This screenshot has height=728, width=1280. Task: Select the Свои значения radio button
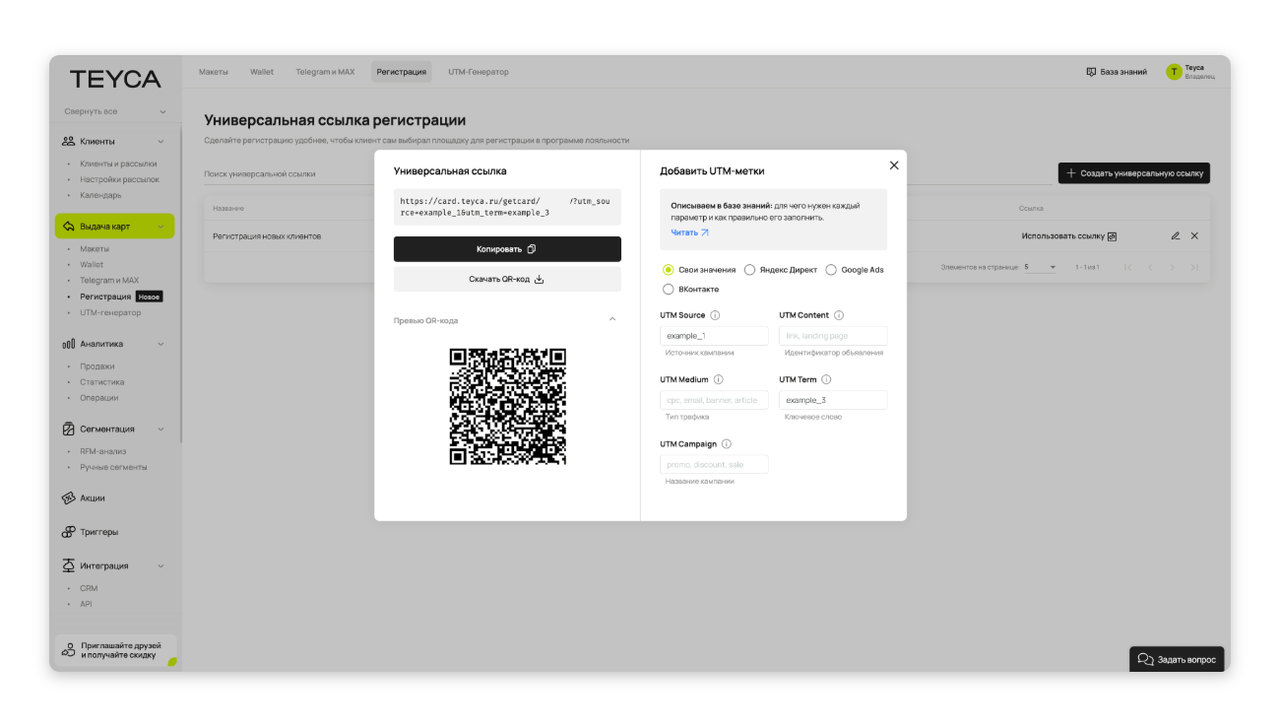(x=668, y=270)
